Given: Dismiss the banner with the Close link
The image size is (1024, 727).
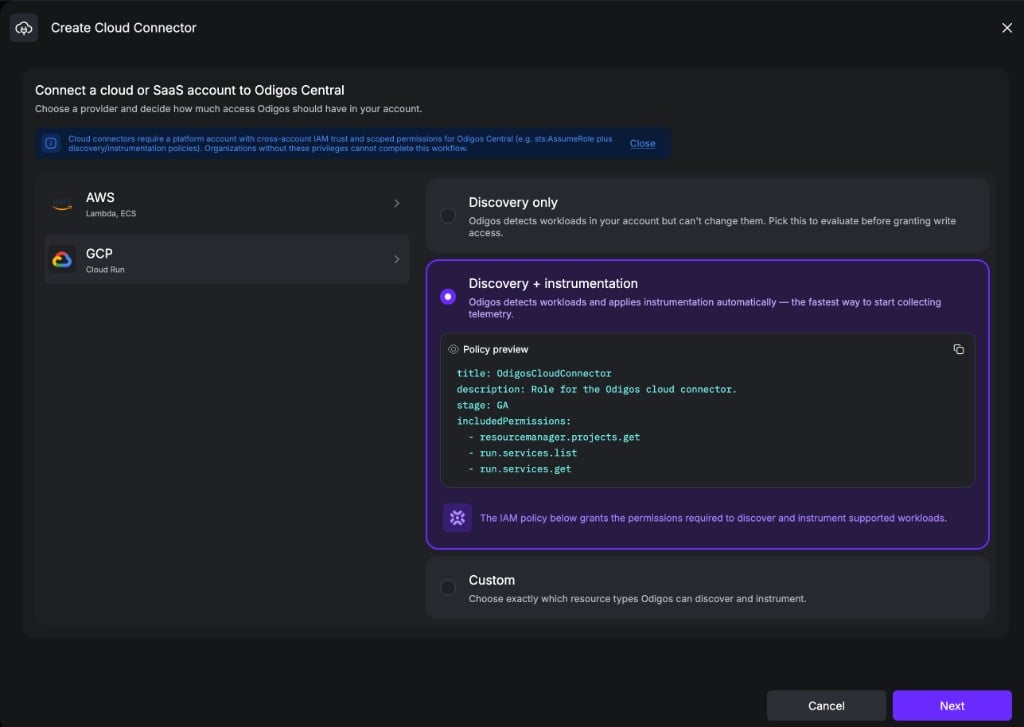Looking at the screenshot, I should pos(642,143).
